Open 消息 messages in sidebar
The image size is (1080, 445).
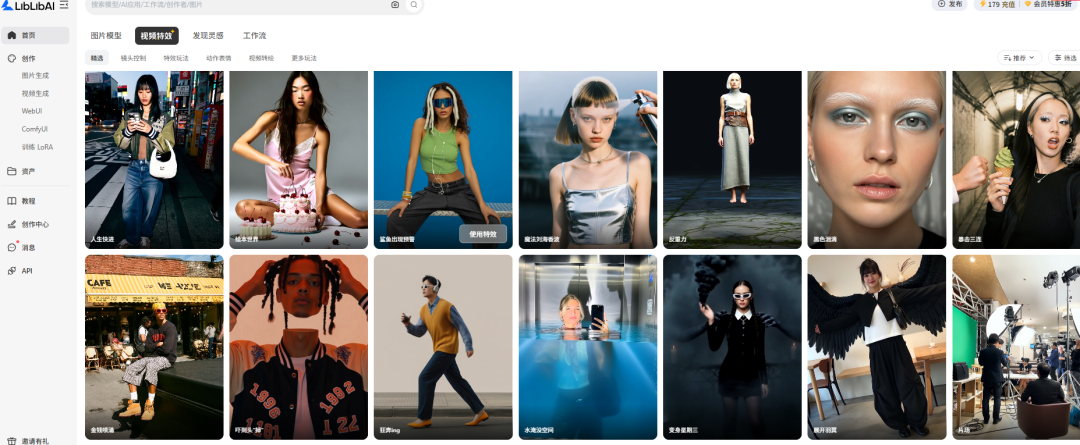coord(28,247)
